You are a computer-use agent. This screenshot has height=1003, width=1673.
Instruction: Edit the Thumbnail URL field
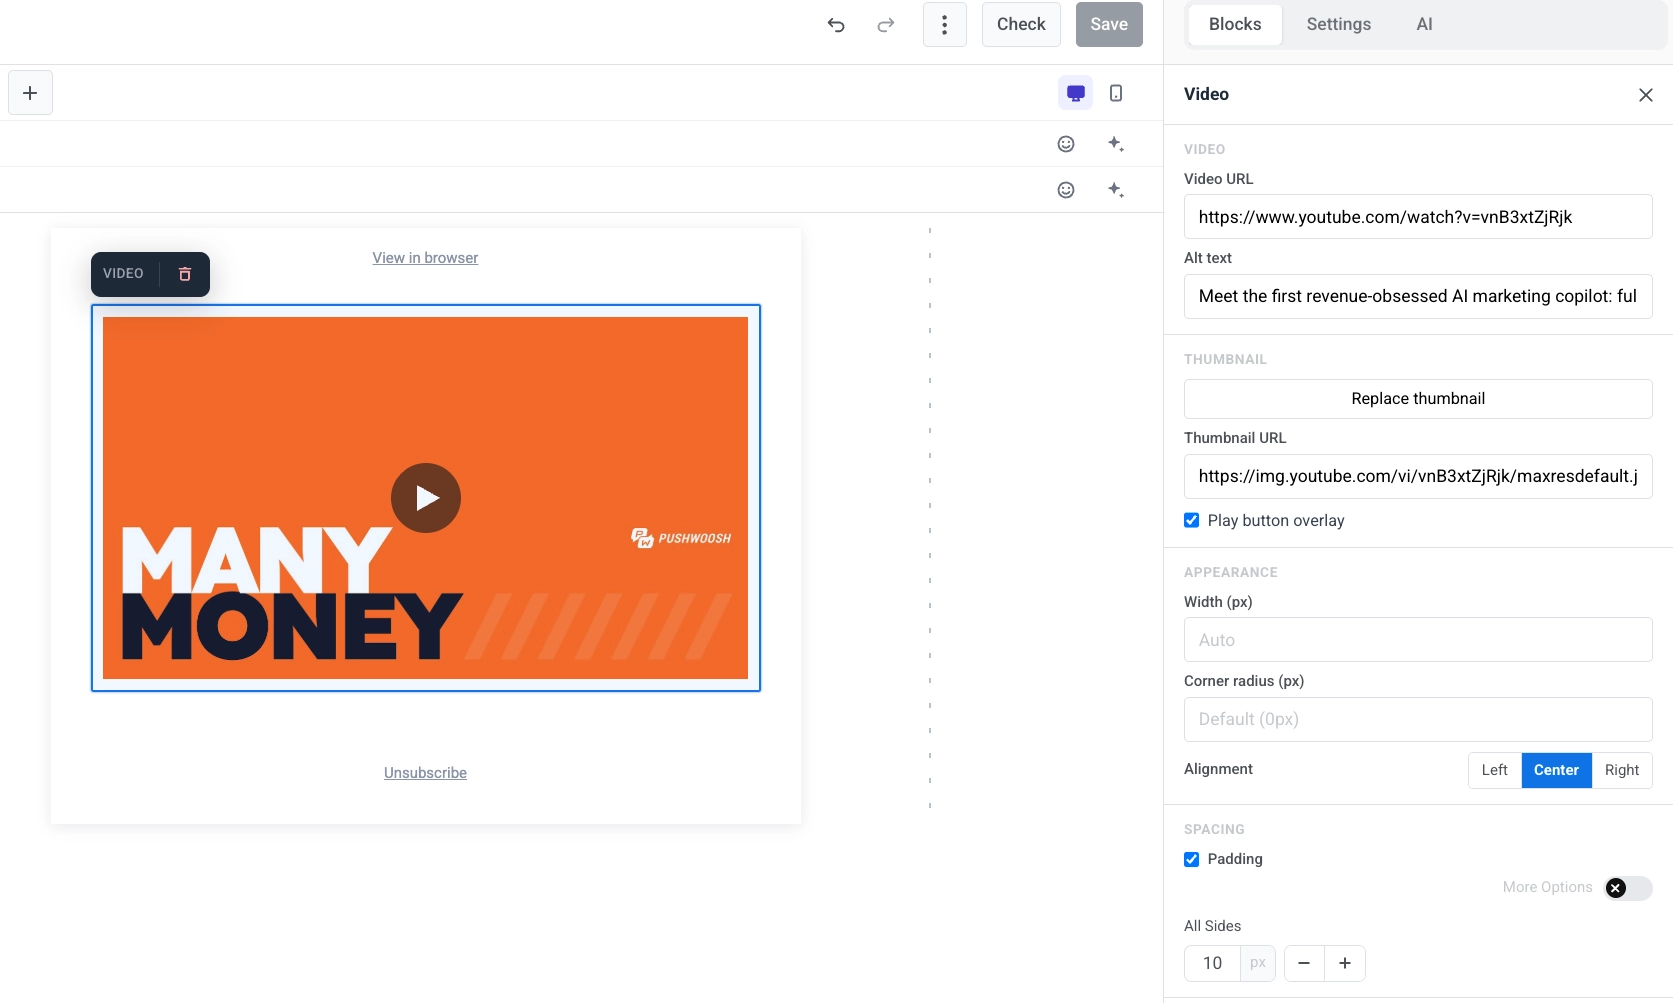(1418, 476)
